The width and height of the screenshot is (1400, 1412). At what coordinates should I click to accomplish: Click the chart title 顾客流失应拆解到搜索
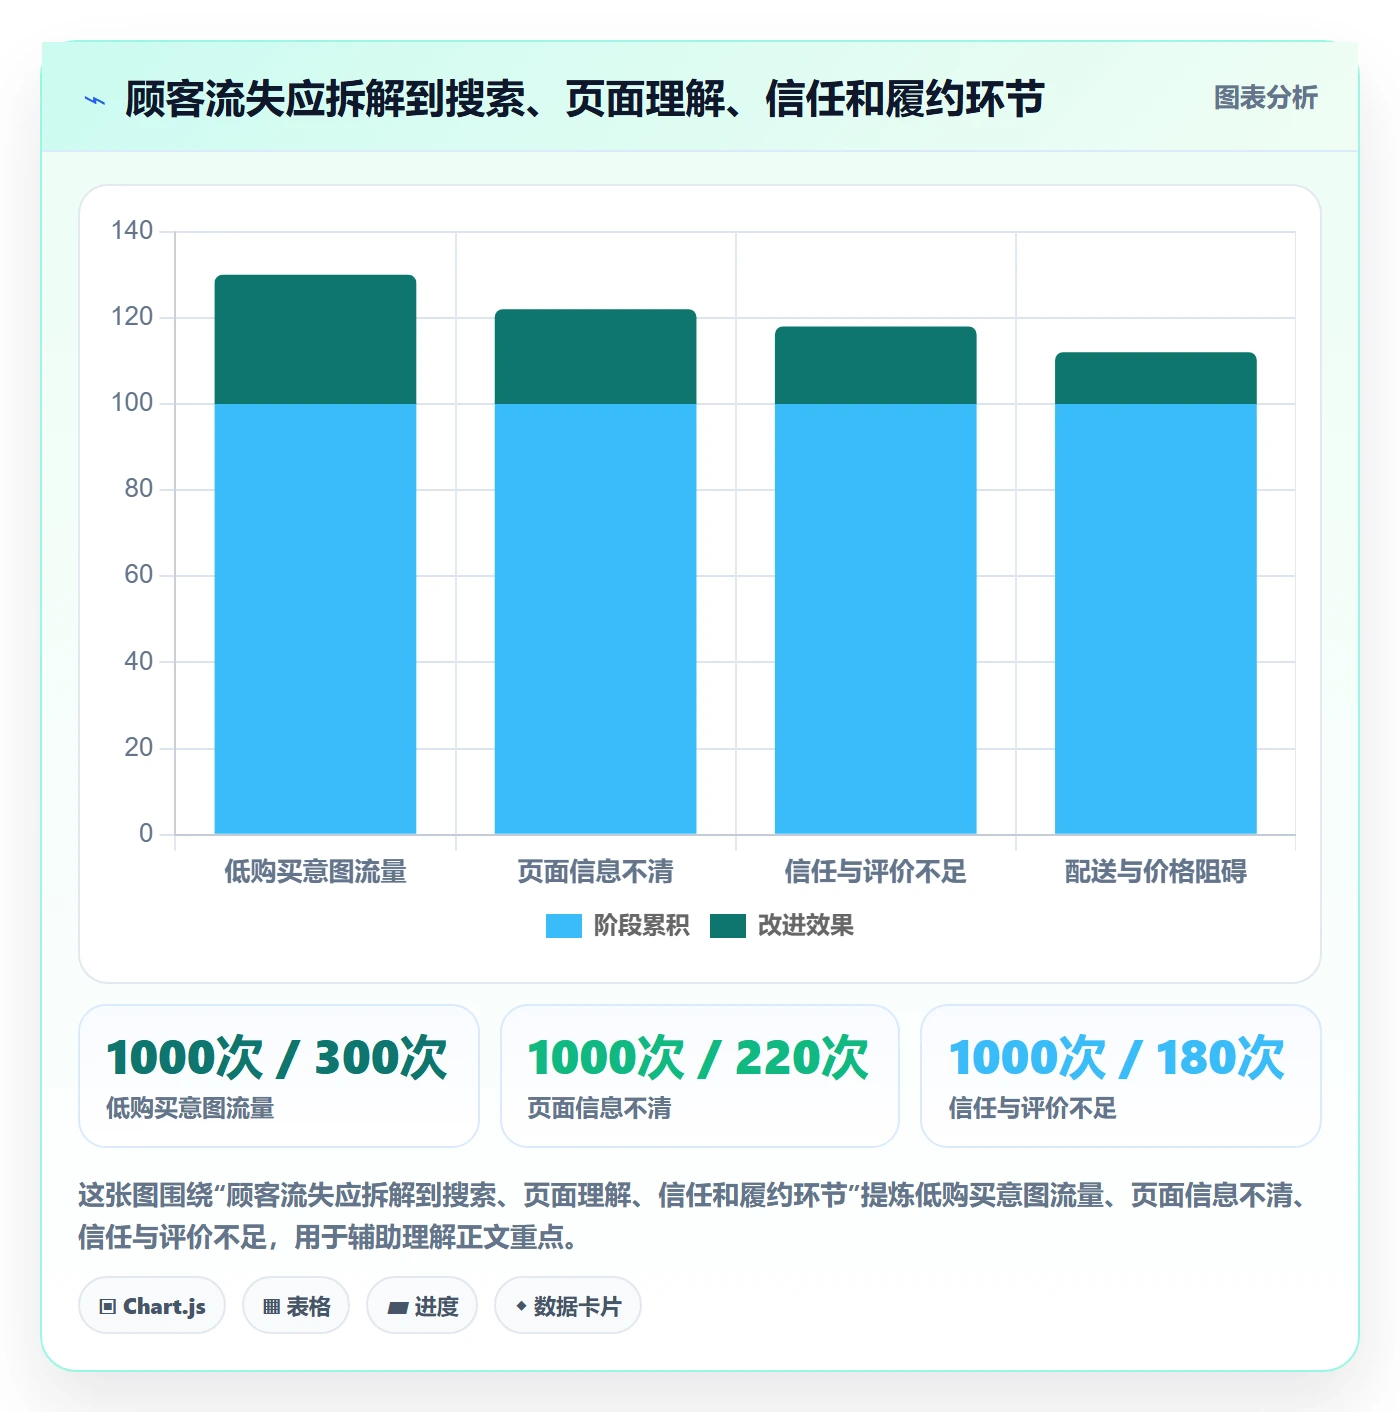(585, 99)
